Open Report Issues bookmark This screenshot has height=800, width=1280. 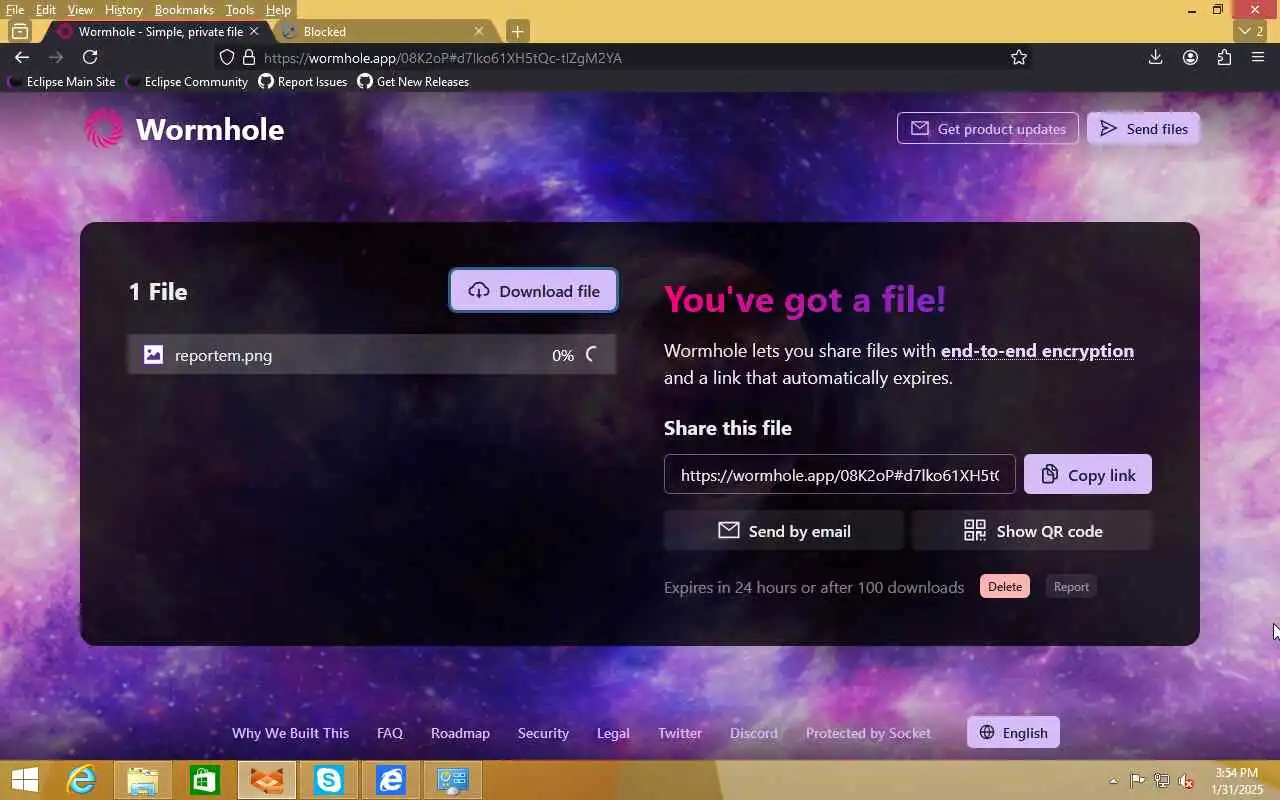[303, 82]
